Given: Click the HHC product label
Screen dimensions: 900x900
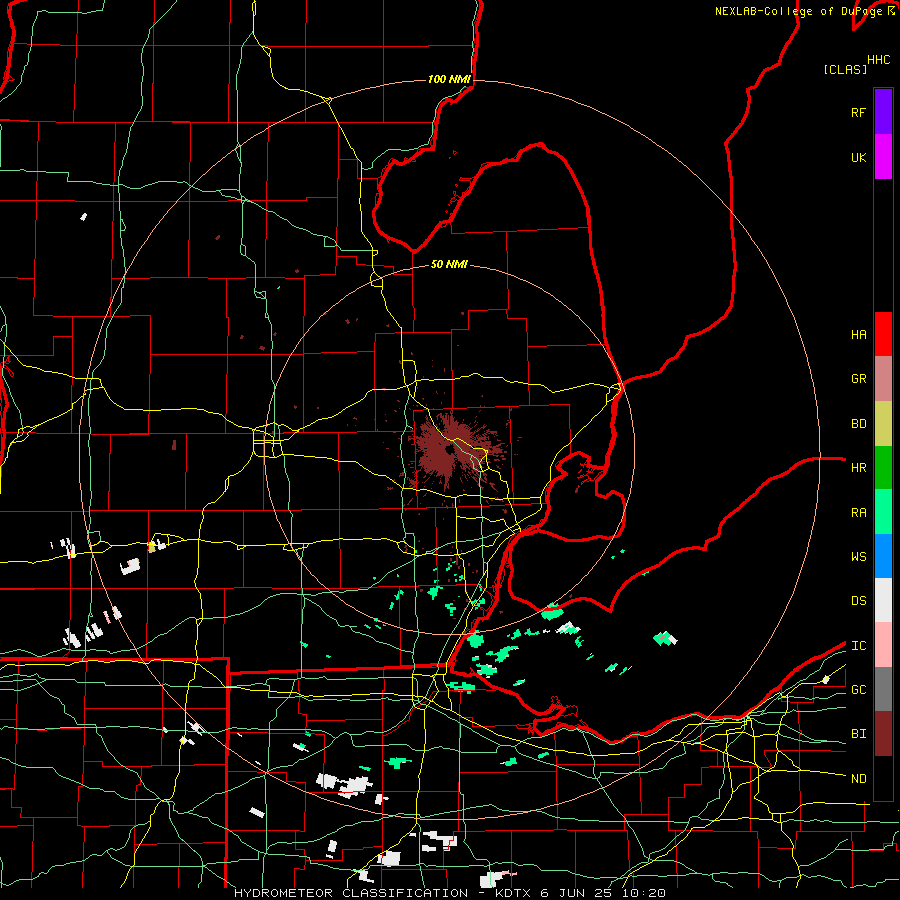Looking at the screenshot, I should 879,60.
